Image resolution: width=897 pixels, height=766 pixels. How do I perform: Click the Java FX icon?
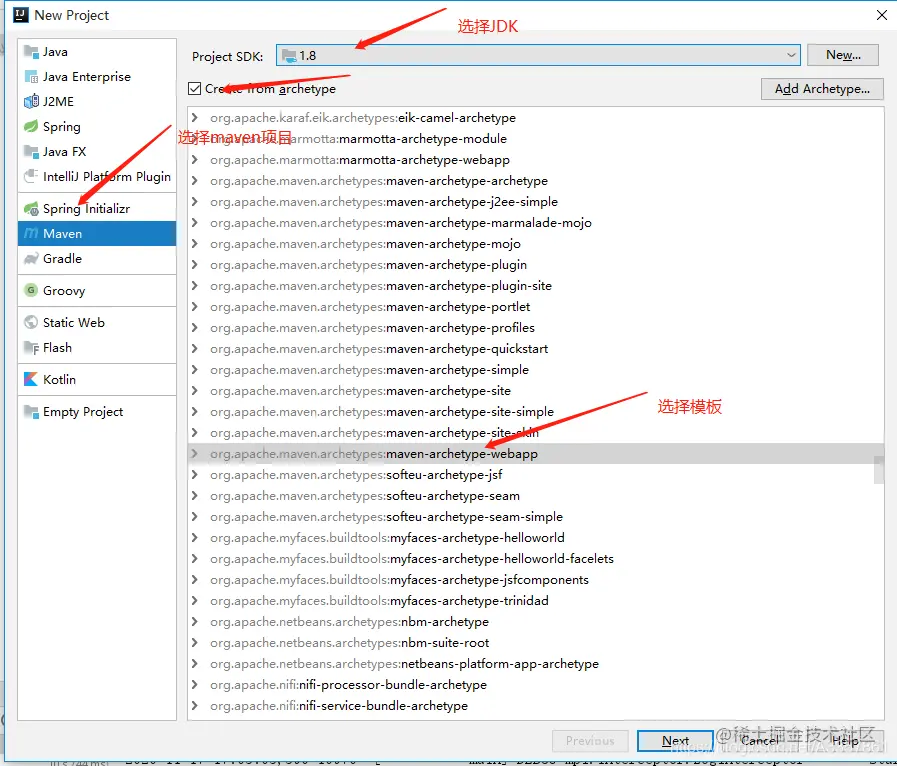coord(31,152)
